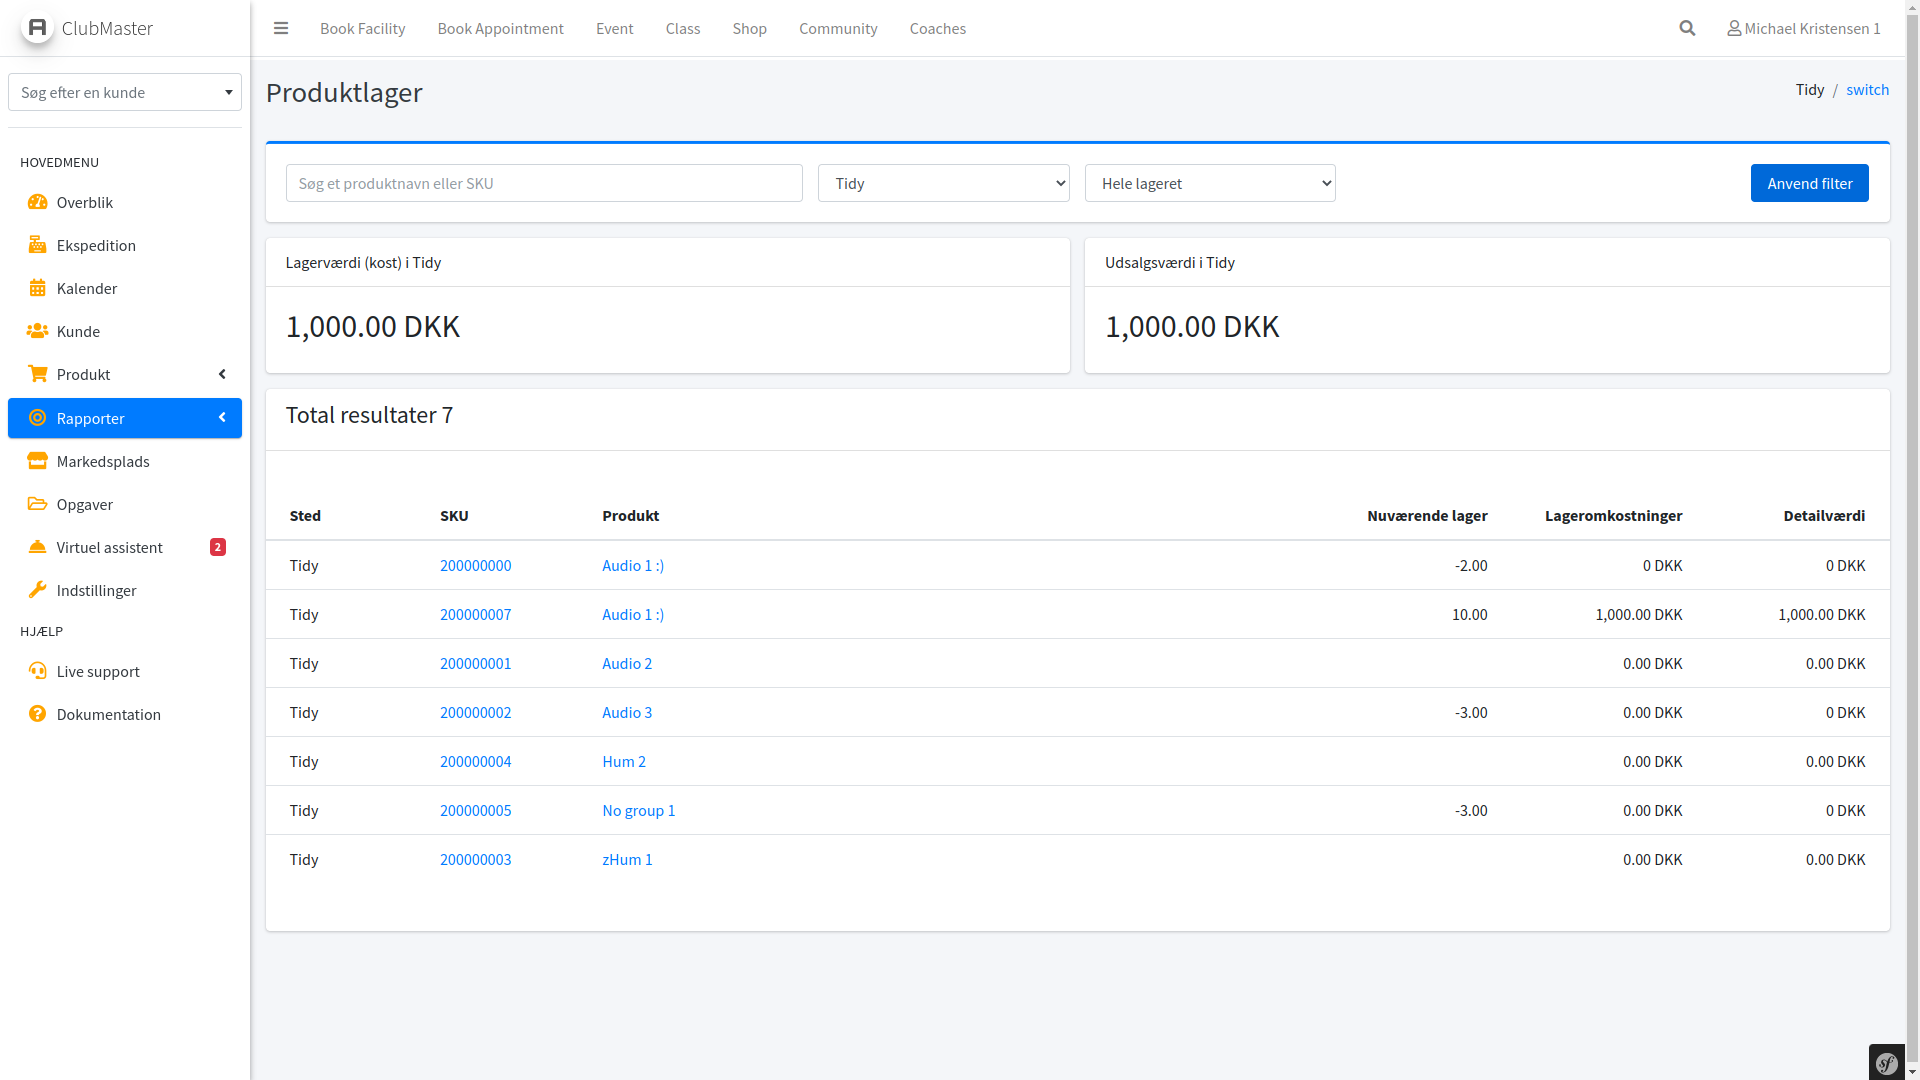Open Indstillinger wrench icon
The image size is (1920, 1080).
pos(37,590)
